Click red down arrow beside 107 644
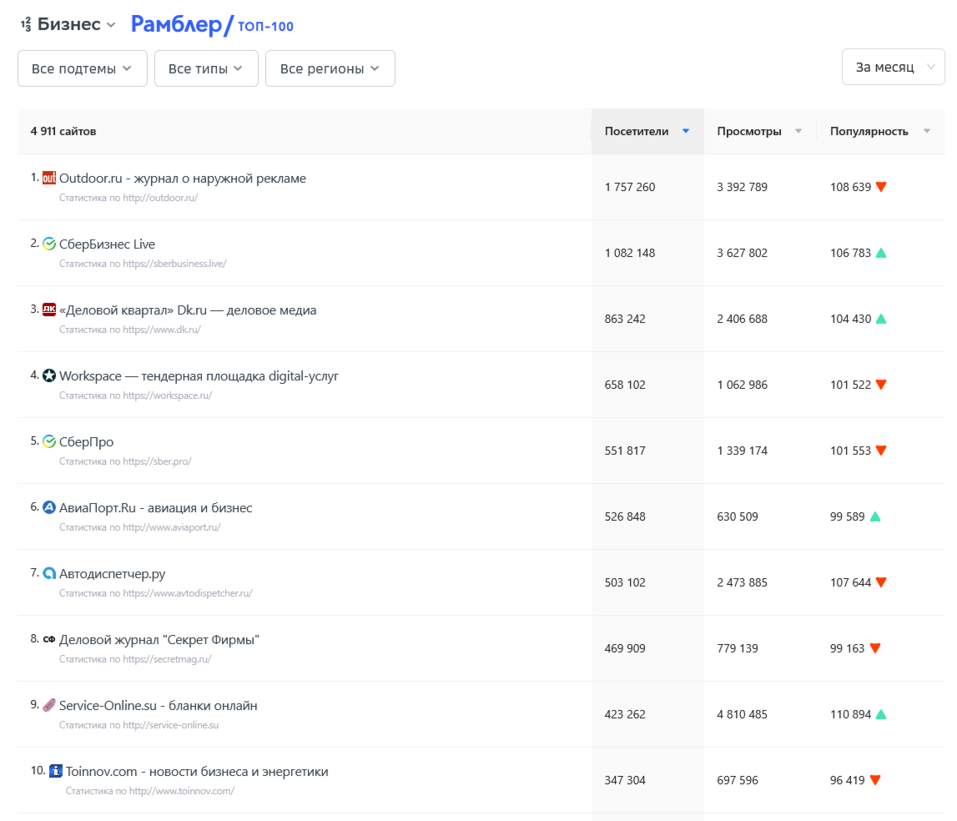The height and width of the screenshot is (821, 957). [881, 582]
